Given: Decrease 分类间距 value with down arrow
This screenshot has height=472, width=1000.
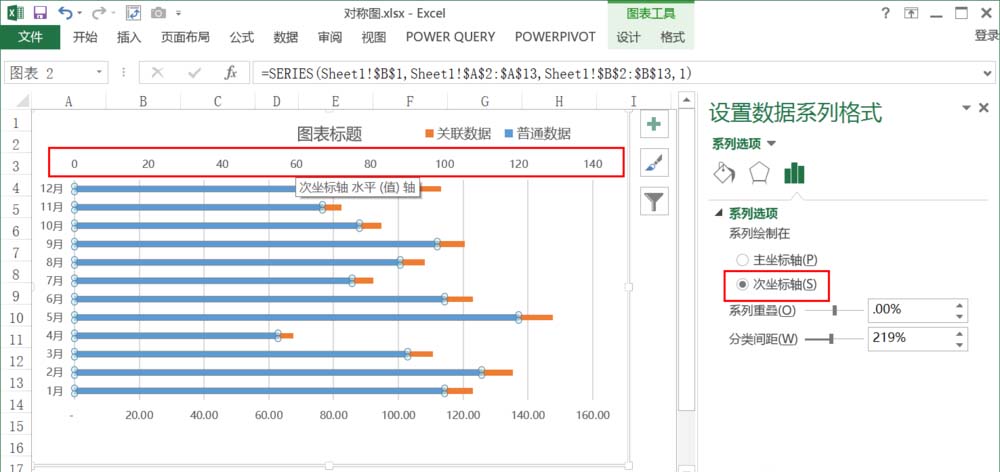Looking at the screenshot, I should click(959, 345).
